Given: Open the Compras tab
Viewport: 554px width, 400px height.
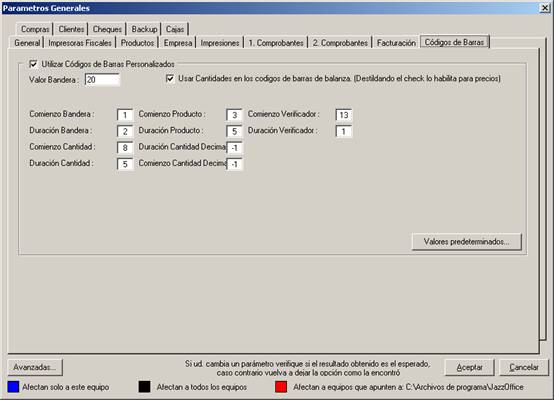Looking at the screenshot, I should point(35,29).
